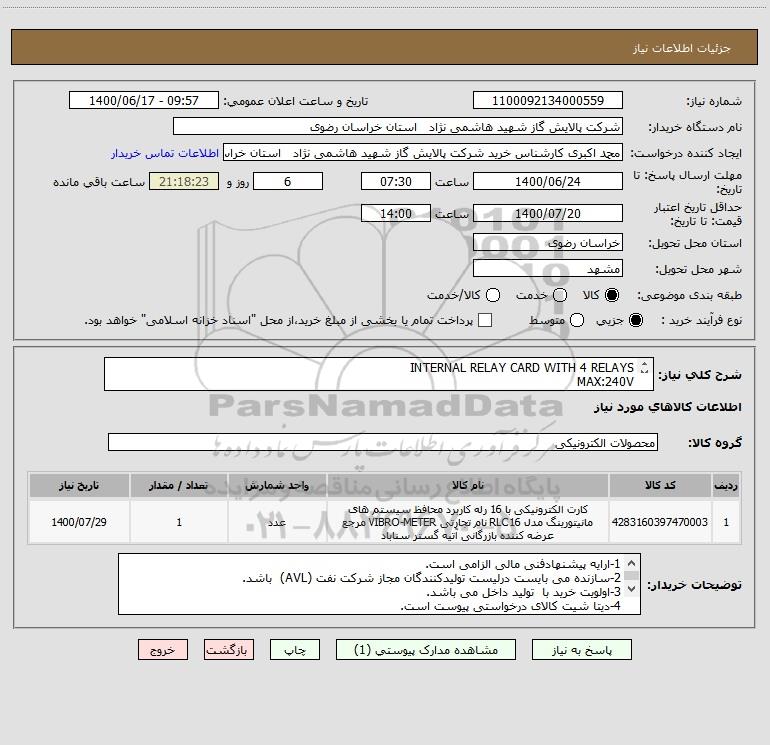770x745 pixels.
Task: Click the remaining days field showing 6
Action: pos(288,181)
